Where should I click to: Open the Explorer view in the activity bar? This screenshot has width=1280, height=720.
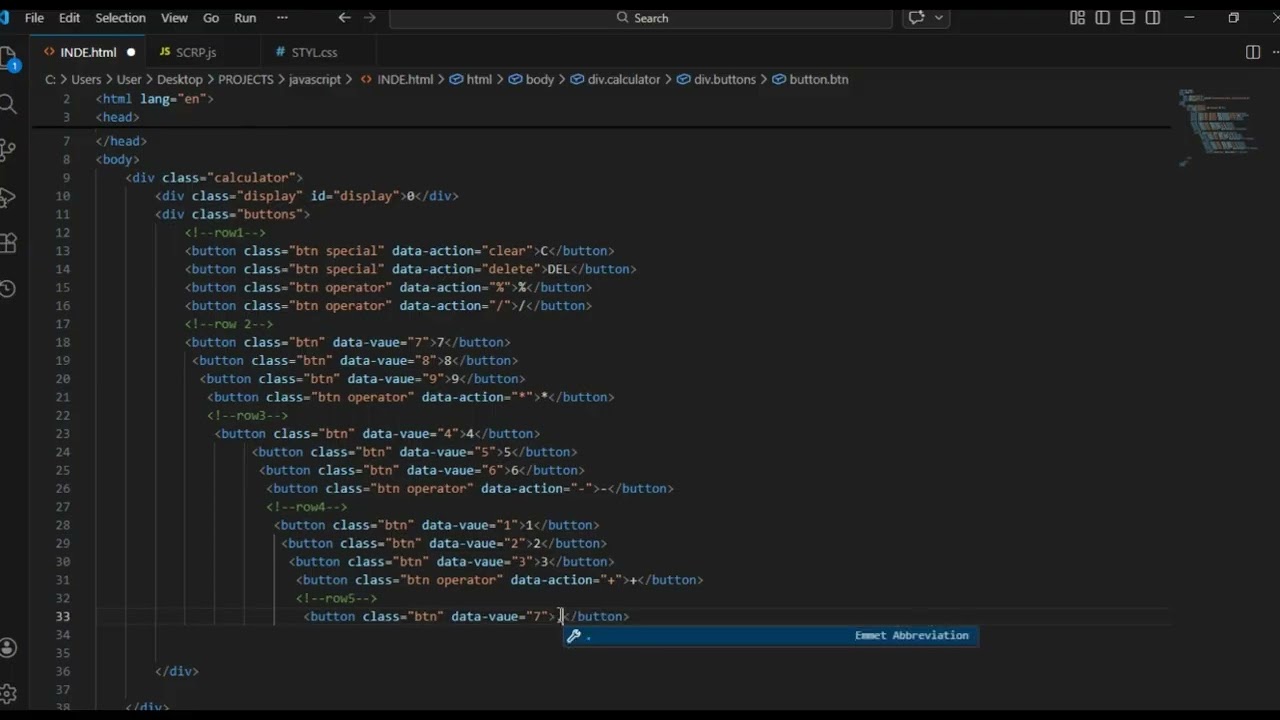click(x=8, y=57)
